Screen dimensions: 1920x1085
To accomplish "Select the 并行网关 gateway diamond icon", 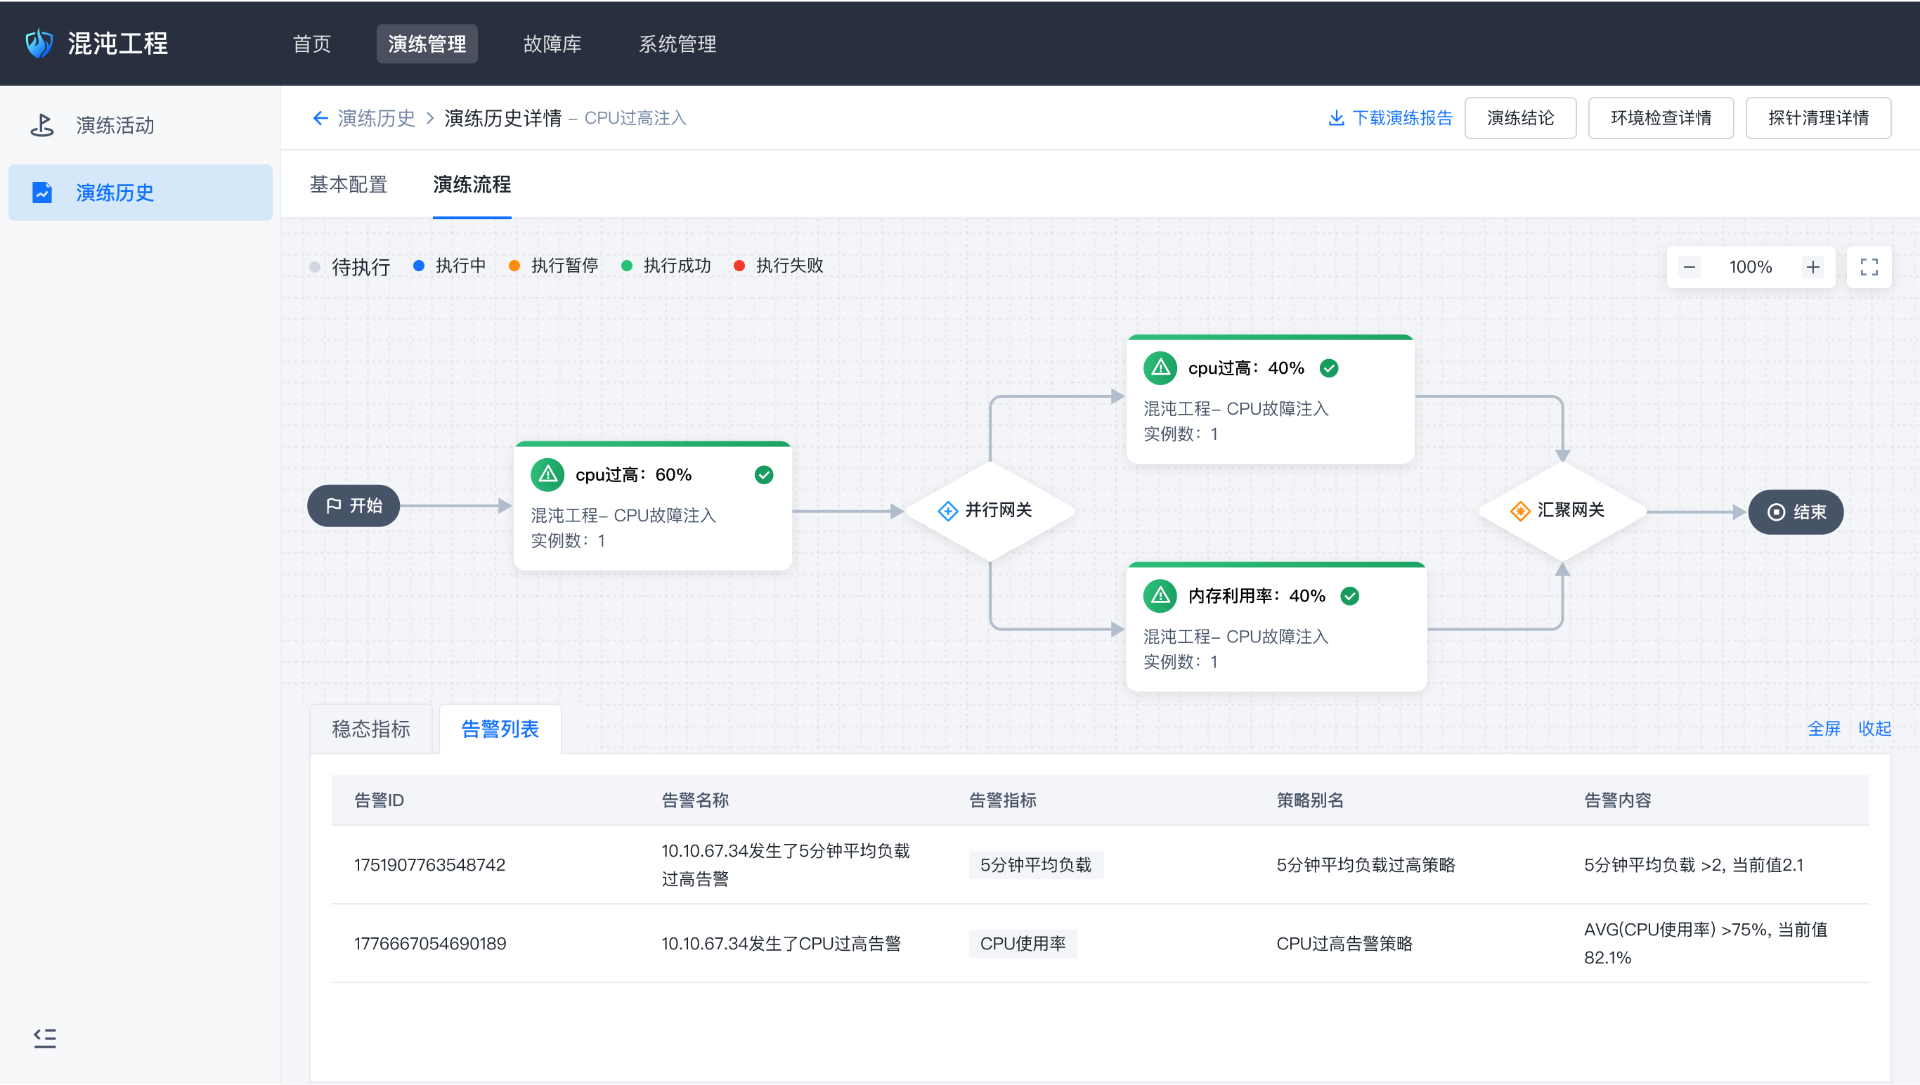I will click(x=947, y=510).
